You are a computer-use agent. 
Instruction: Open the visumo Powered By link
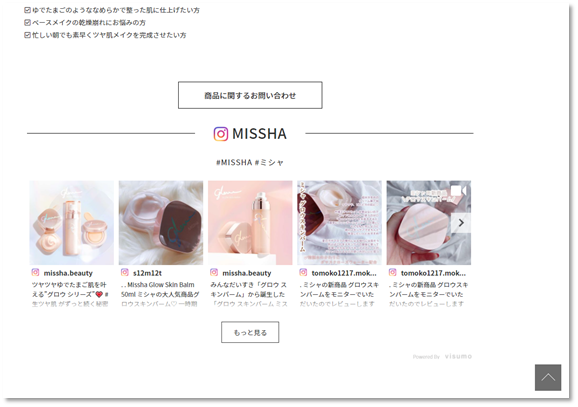(442, 356)
